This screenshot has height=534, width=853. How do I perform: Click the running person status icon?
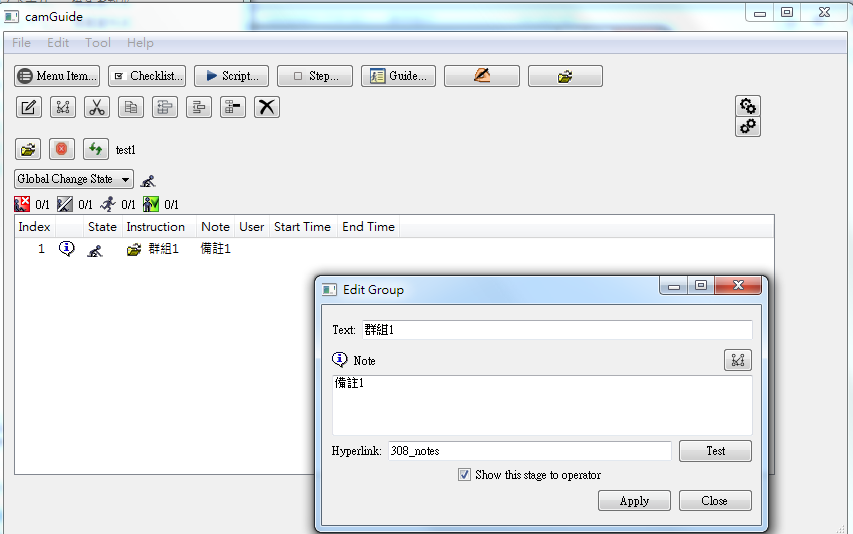[108, 204]
